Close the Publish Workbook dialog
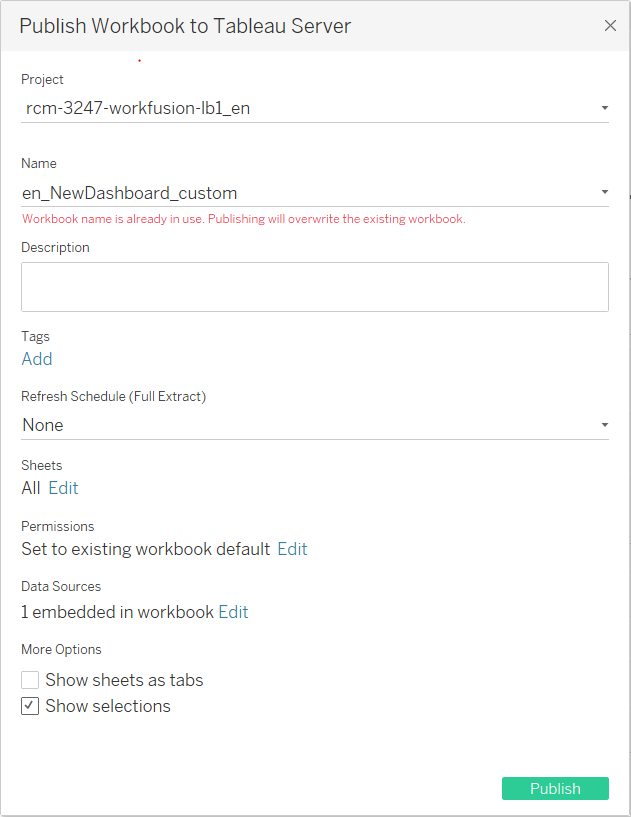Viewport: 631px width, 817px height. [x=610, y=26]
